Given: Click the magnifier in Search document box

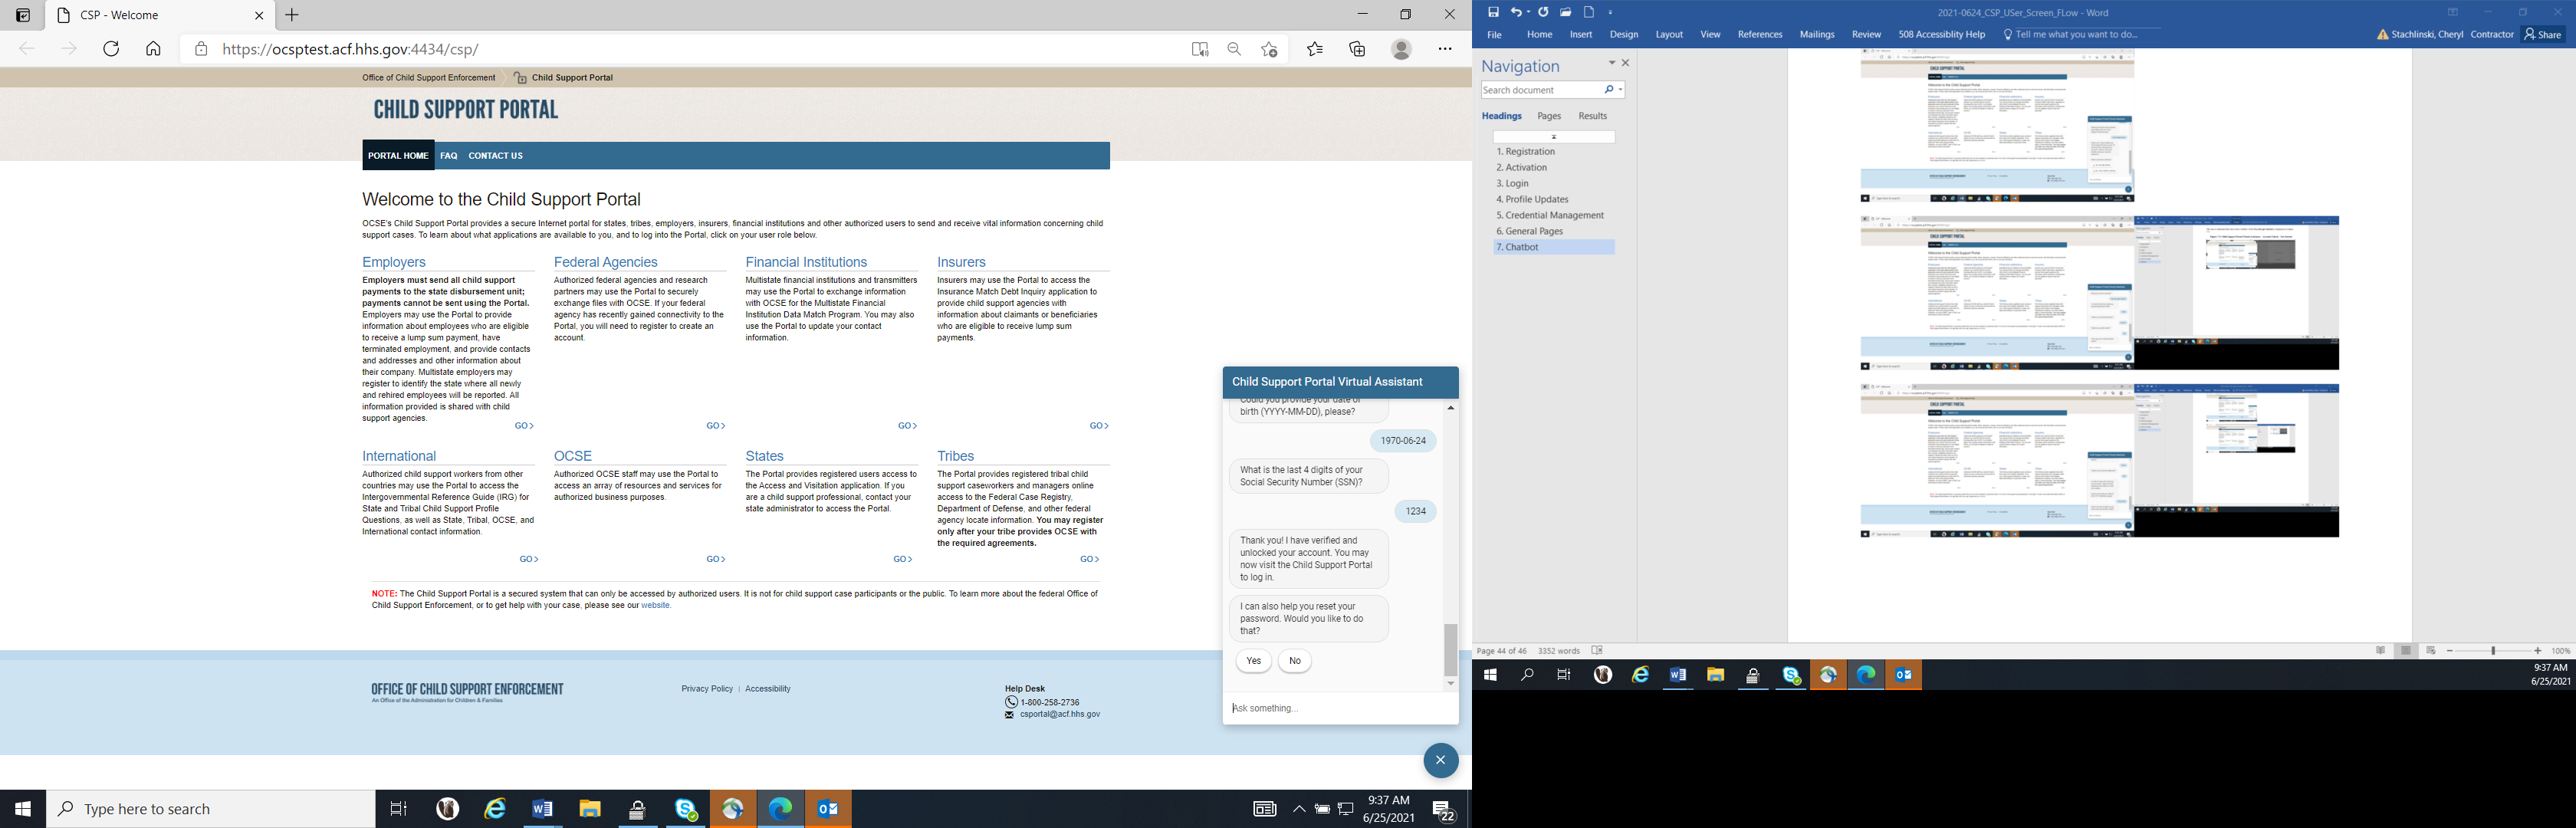Looking at the screenshot, I should [x=1608, y=90].
